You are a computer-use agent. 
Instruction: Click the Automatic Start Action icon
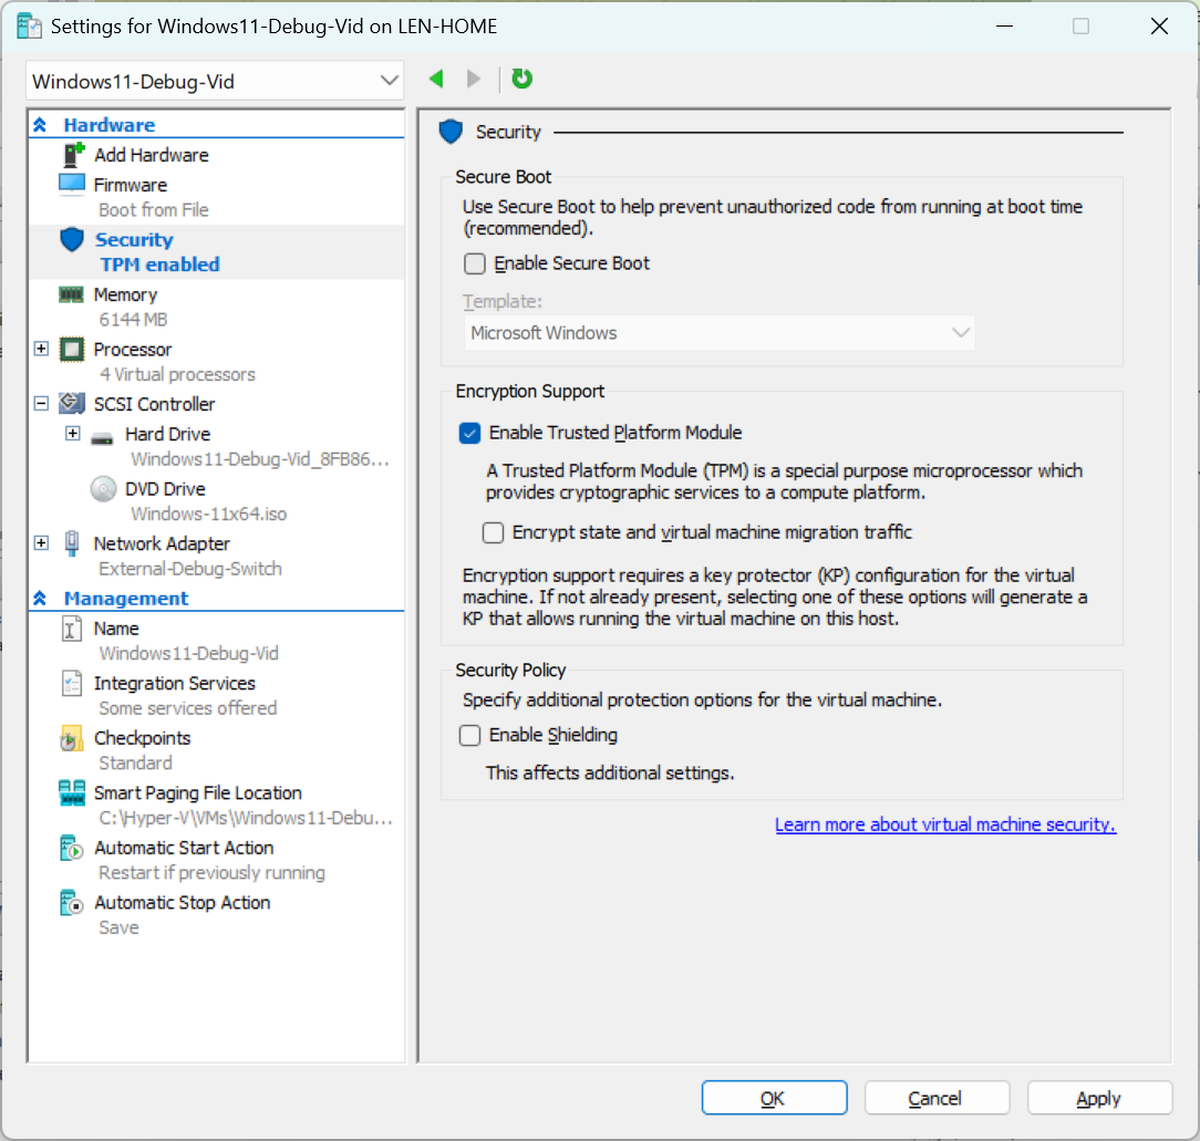pyautogui.click(x=72, y=848)
